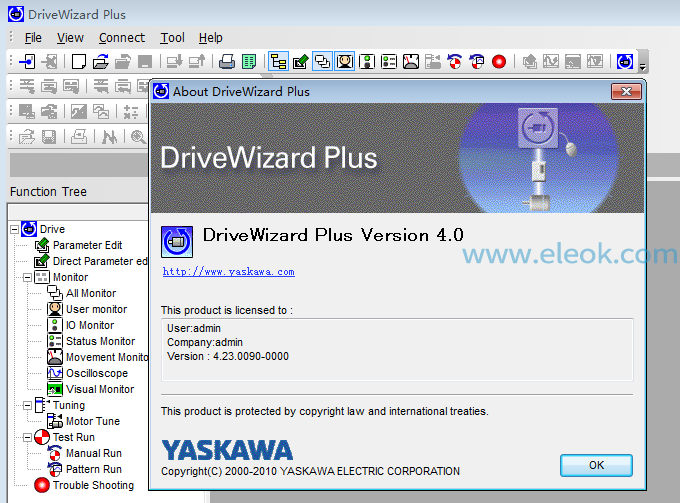Select Movement Monitor in Function Tree
This screenshot has height=503, width=680.
tap(107, 357)
